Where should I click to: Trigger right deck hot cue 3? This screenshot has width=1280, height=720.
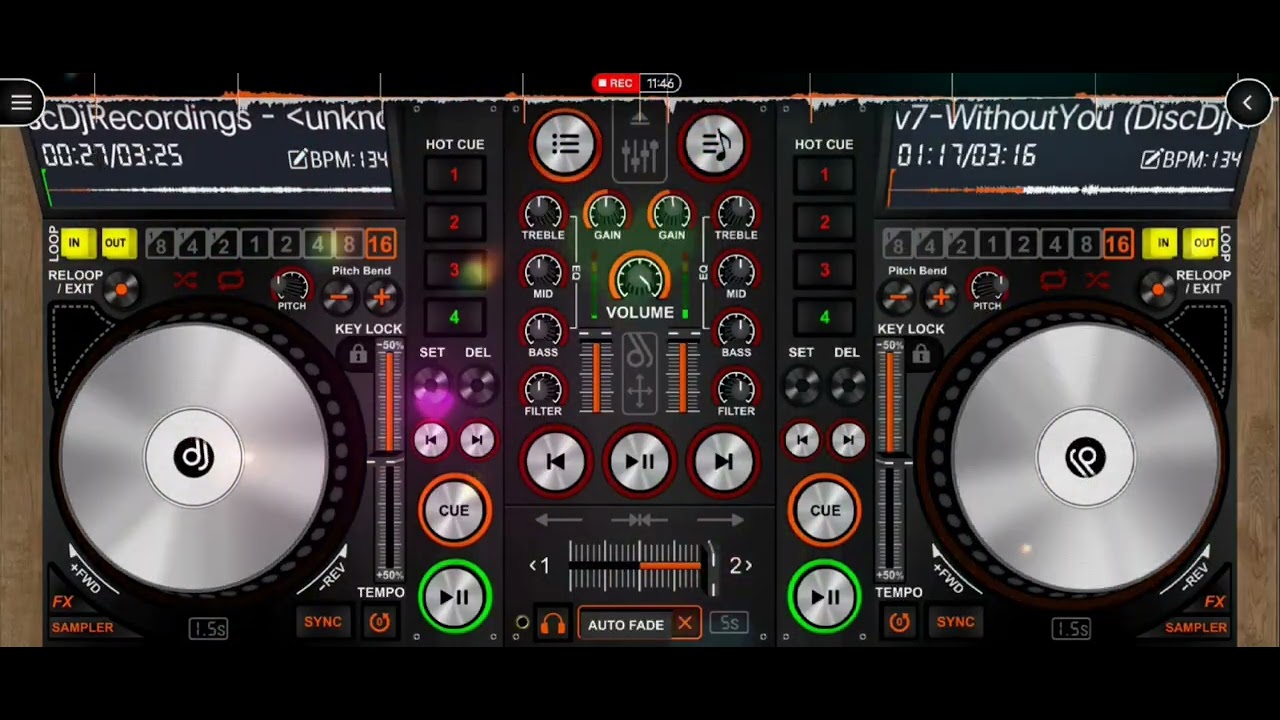click(x=825, y=270)
